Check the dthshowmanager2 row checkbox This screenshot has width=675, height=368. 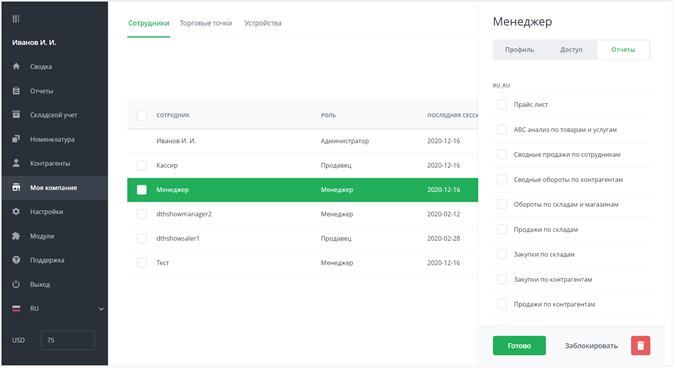click(142, 214)
